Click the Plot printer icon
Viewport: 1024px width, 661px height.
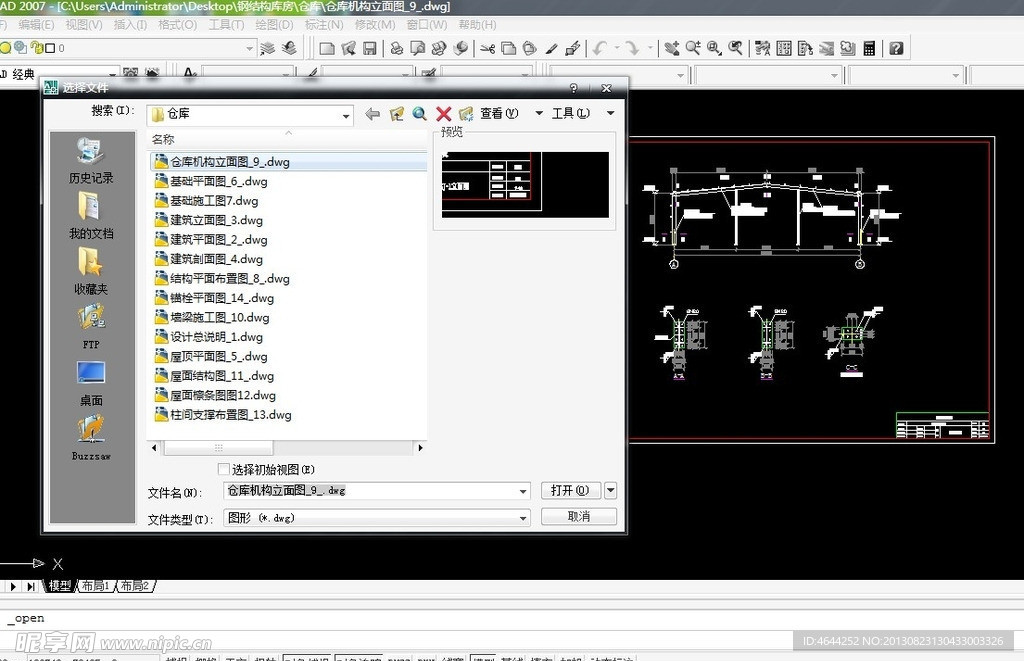click(x=396, y=48)
